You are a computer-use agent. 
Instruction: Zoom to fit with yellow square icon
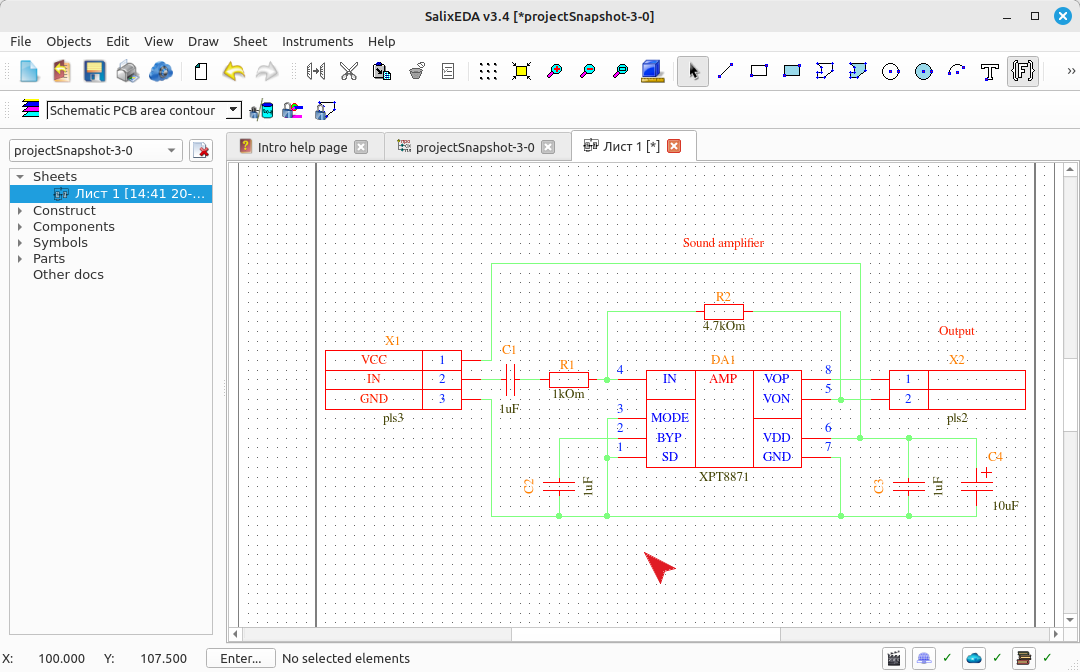point(521,71)
